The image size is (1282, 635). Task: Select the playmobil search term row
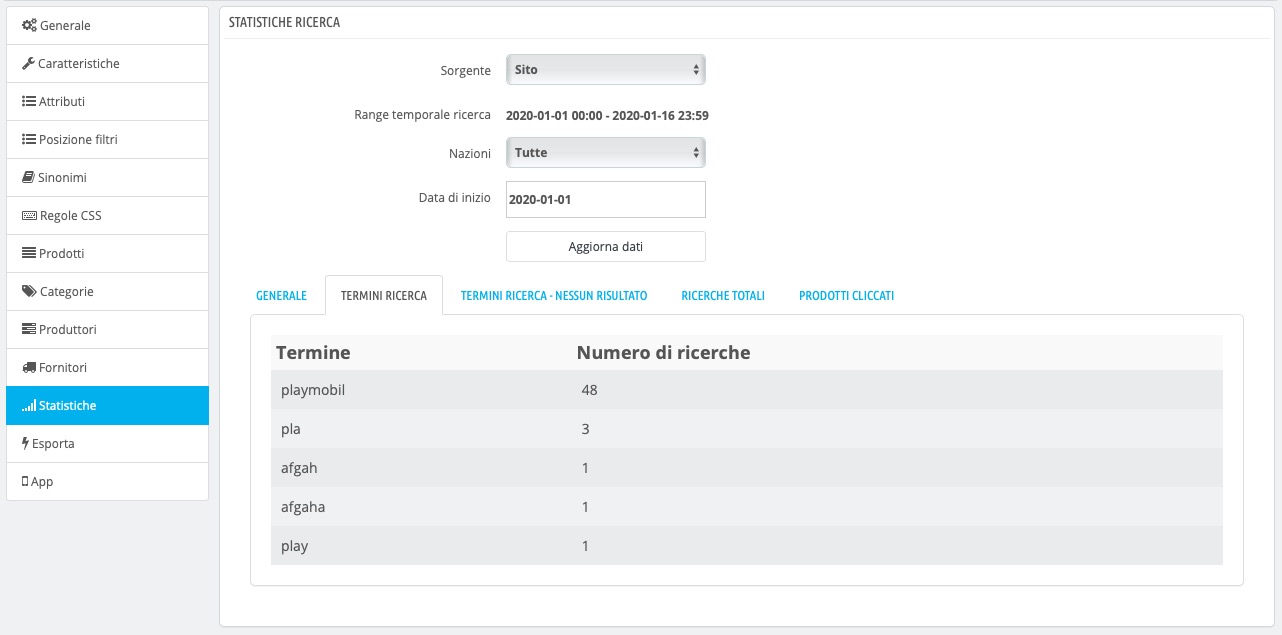747,390
